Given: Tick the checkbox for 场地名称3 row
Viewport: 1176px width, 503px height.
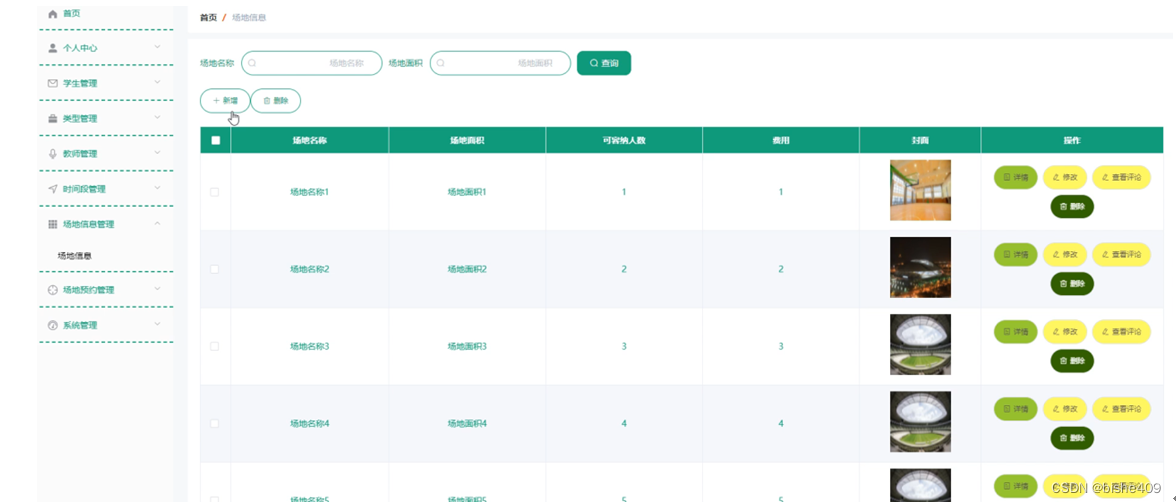Looking at the screenshot, I should click(x=214, y=346).
